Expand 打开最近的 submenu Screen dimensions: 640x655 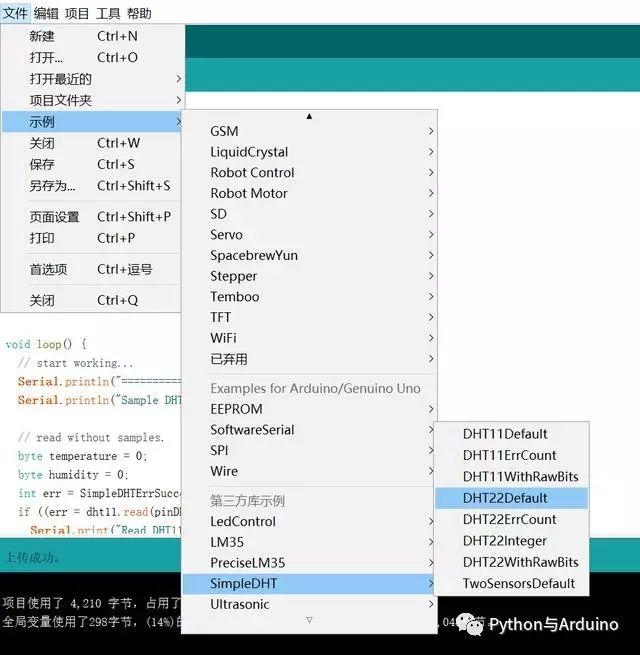point(92,79)
